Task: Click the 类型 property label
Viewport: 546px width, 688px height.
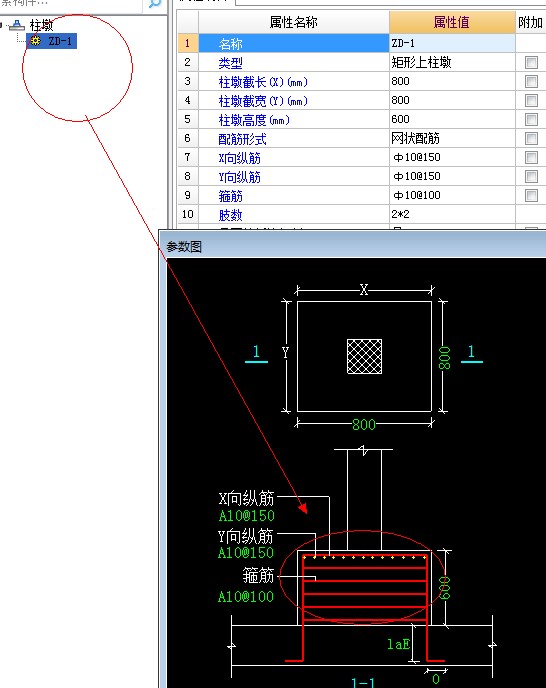Action: tap(230, 63)
